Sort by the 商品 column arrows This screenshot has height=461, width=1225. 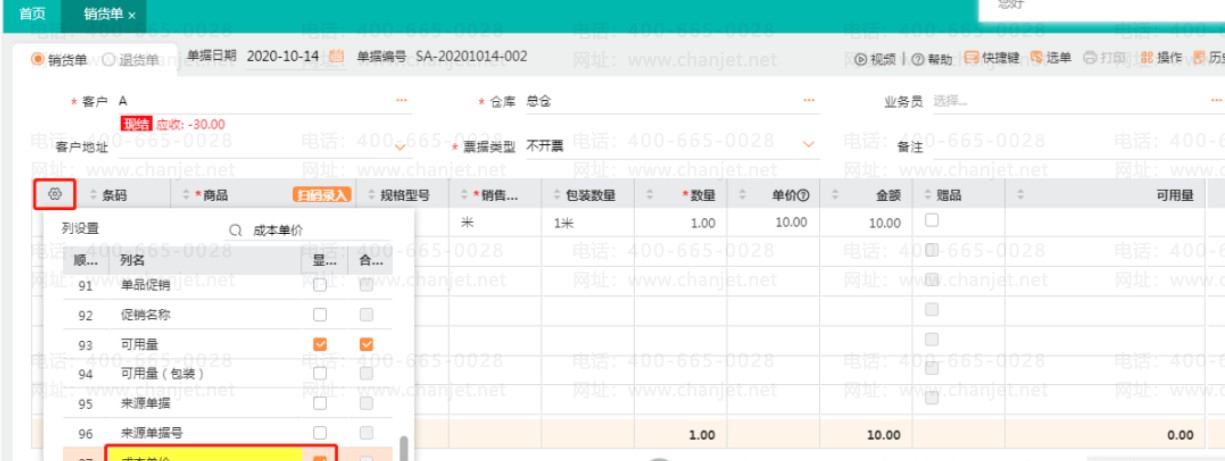tap(186, 196)
